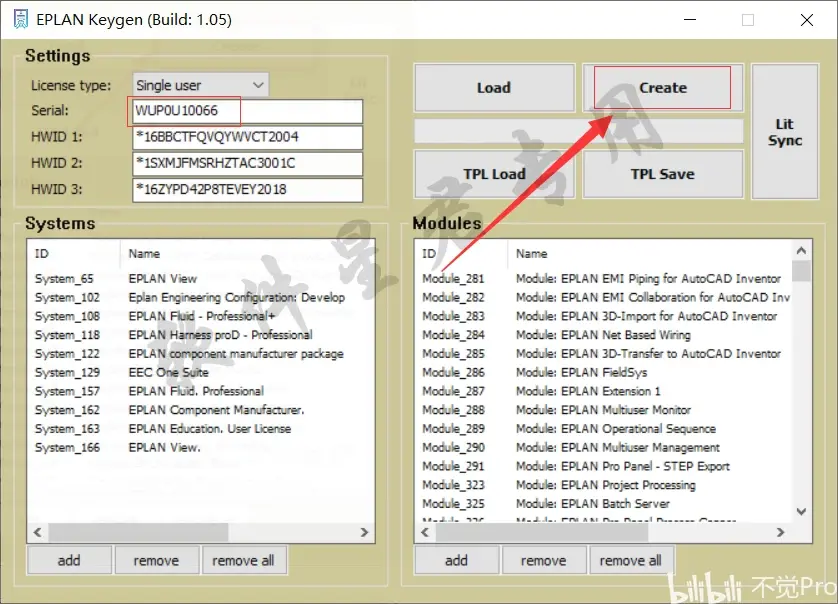Click the Modules list ID column header
The width and height of the screenshot is (838, 604).
pos(461,254)
